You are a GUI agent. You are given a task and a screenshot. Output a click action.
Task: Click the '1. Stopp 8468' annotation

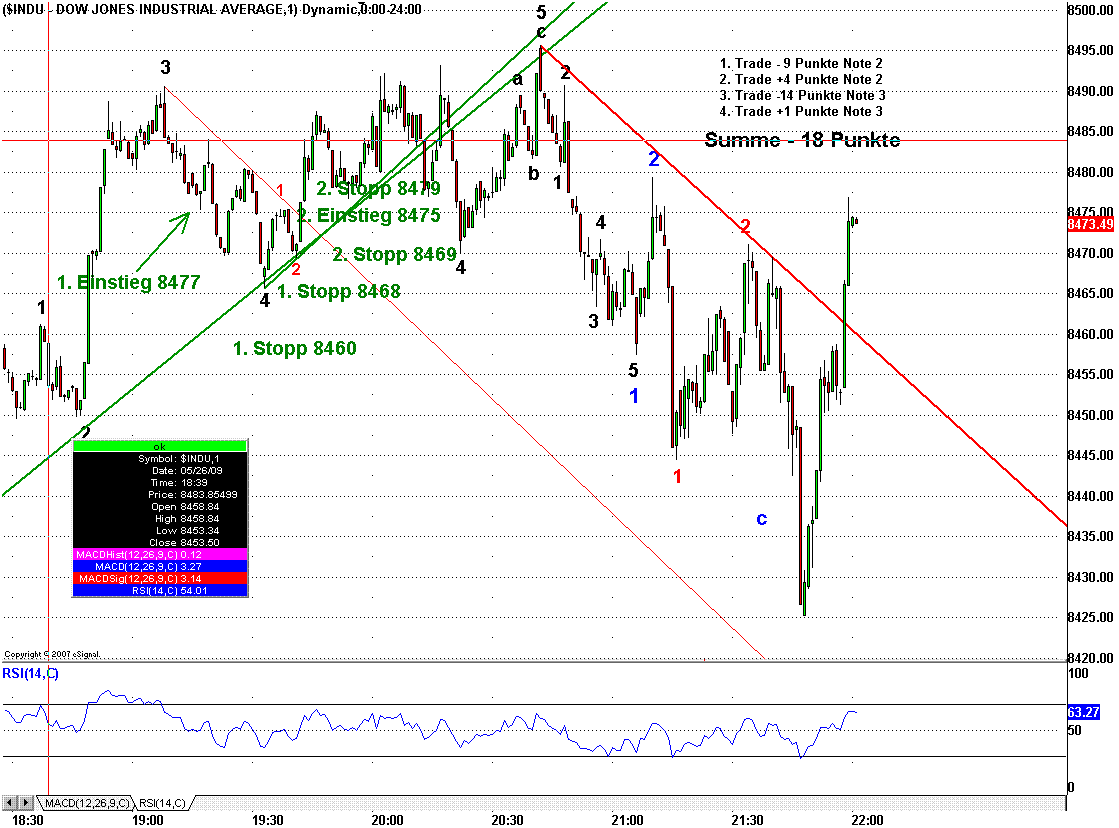(338, 292)
